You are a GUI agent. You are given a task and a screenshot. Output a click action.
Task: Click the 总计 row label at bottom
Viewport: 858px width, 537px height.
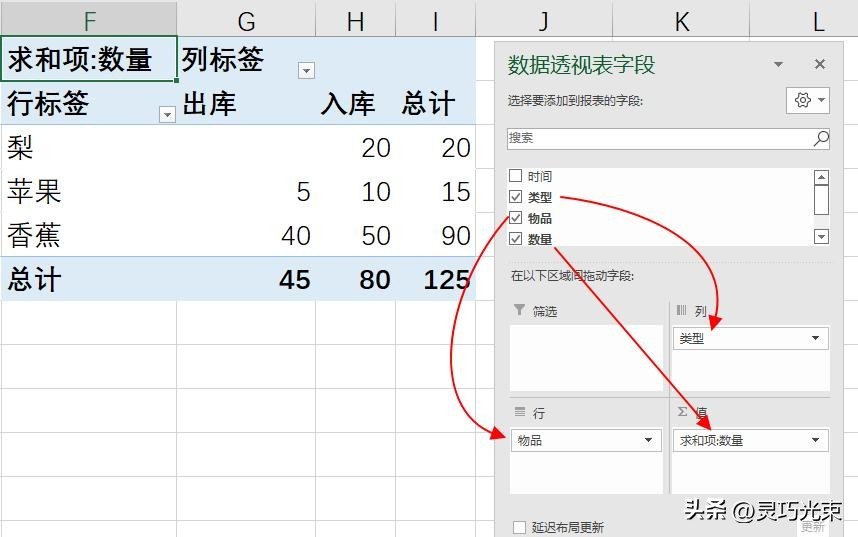click(89, 279)
